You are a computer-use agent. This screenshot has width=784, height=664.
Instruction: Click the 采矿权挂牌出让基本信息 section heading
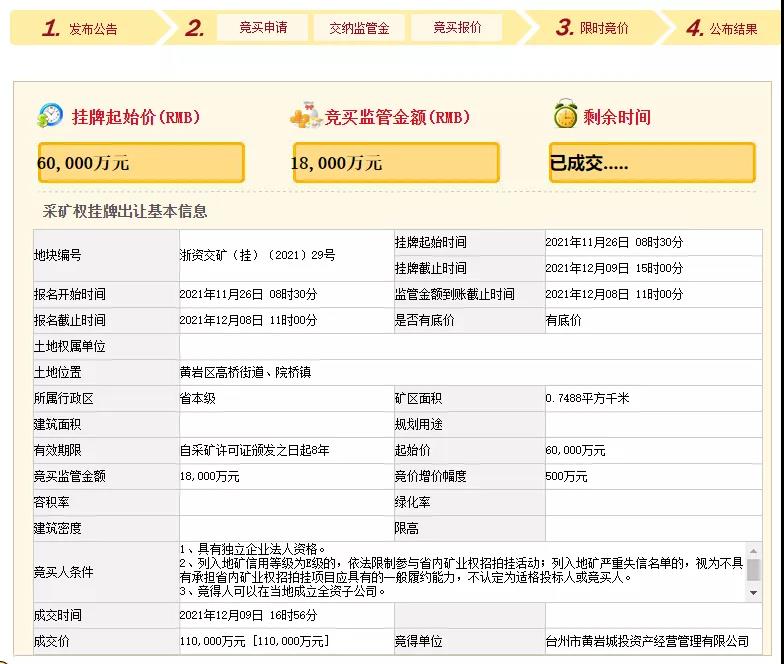tap(125, 212)
